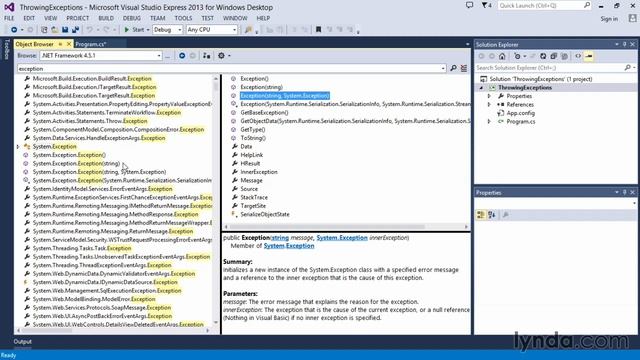Click the search magnifier in Object Browser
640x360 pixels.
click(453, 68)
